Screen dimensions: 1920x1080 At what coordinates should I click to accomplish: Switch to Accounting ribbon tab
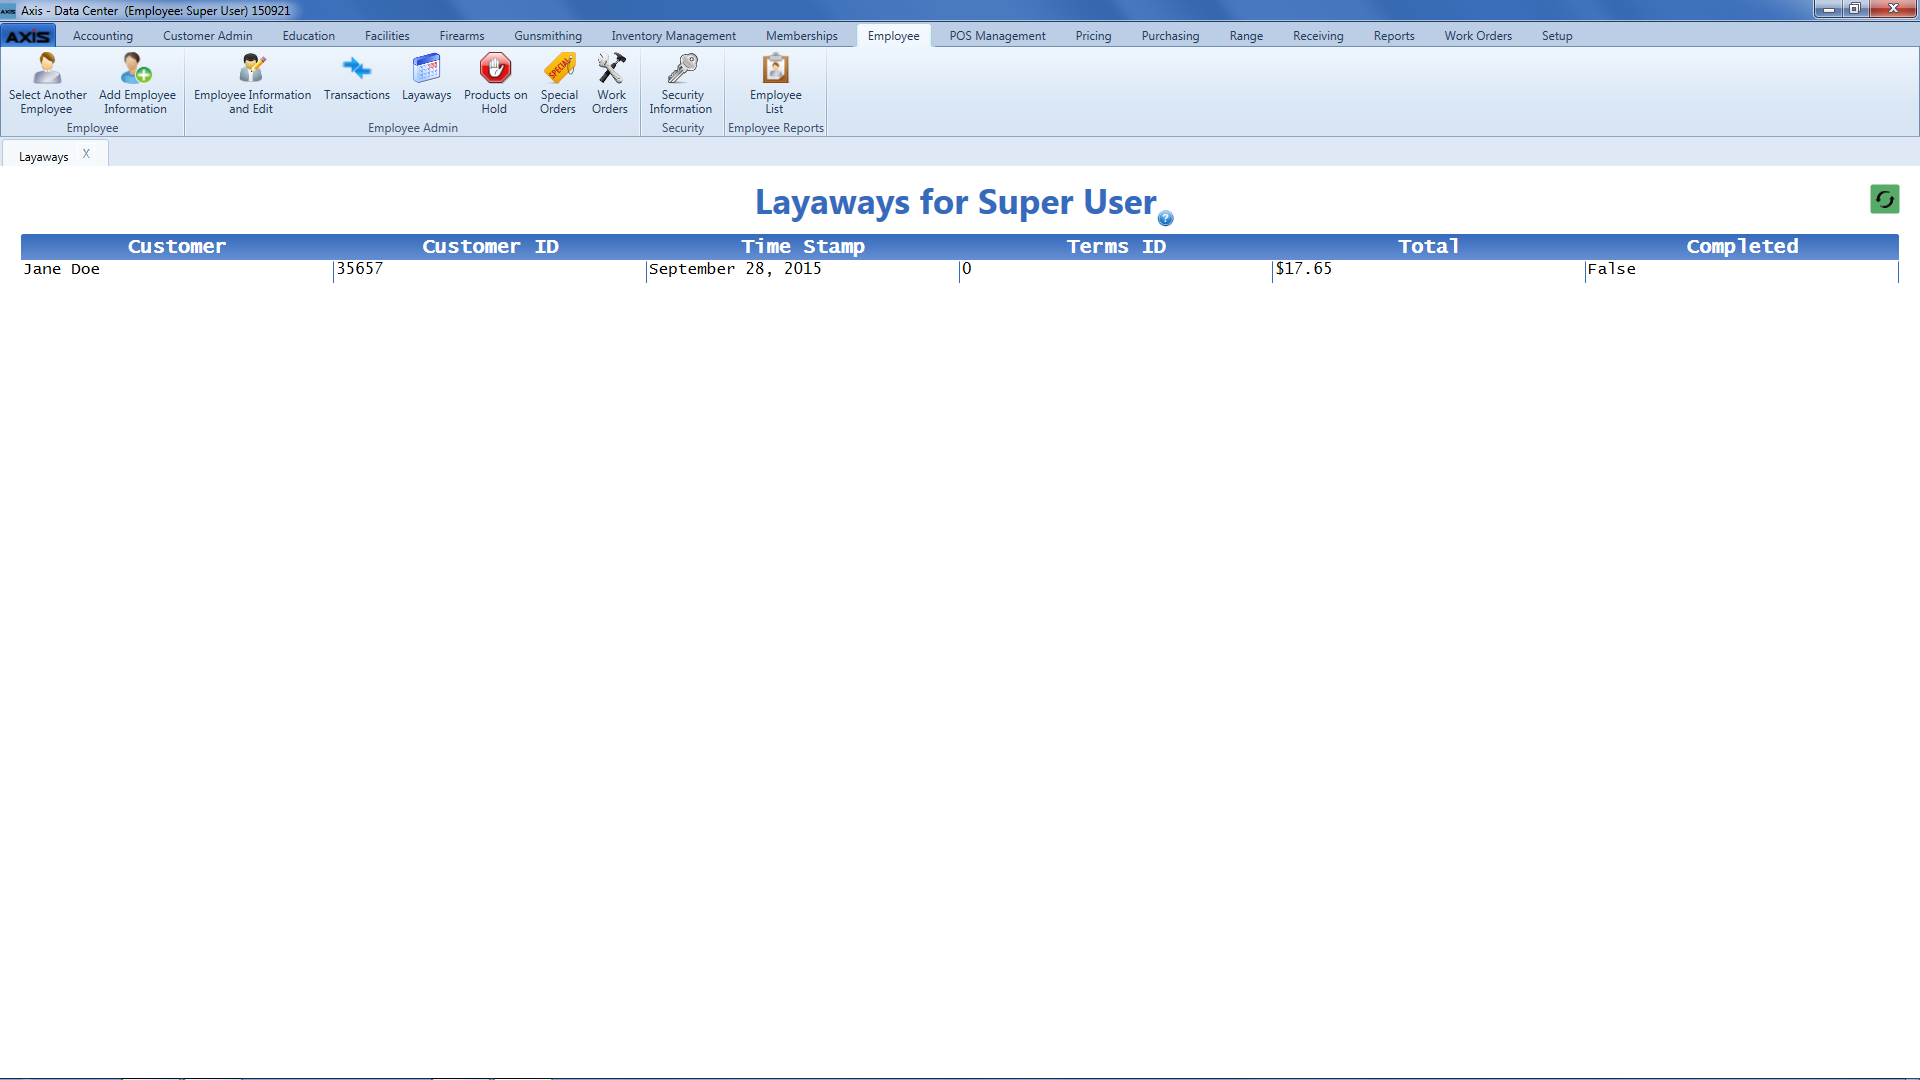pyautogui.click(x=103, y=36)
